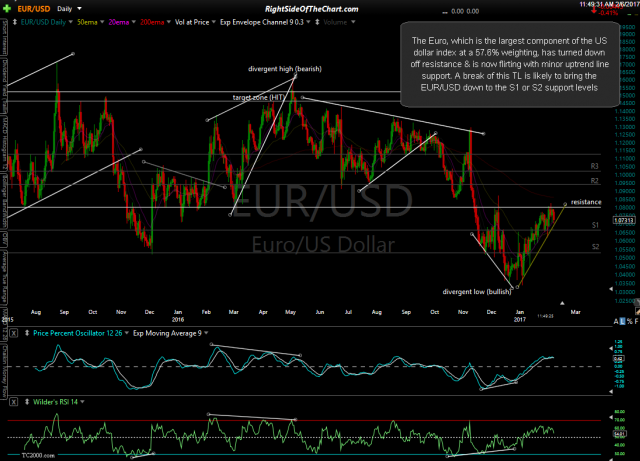The height and width of the screenshot is (461, 640).
Task: Click the TC2000.com label in RSI pane
Action: point(38,455)
